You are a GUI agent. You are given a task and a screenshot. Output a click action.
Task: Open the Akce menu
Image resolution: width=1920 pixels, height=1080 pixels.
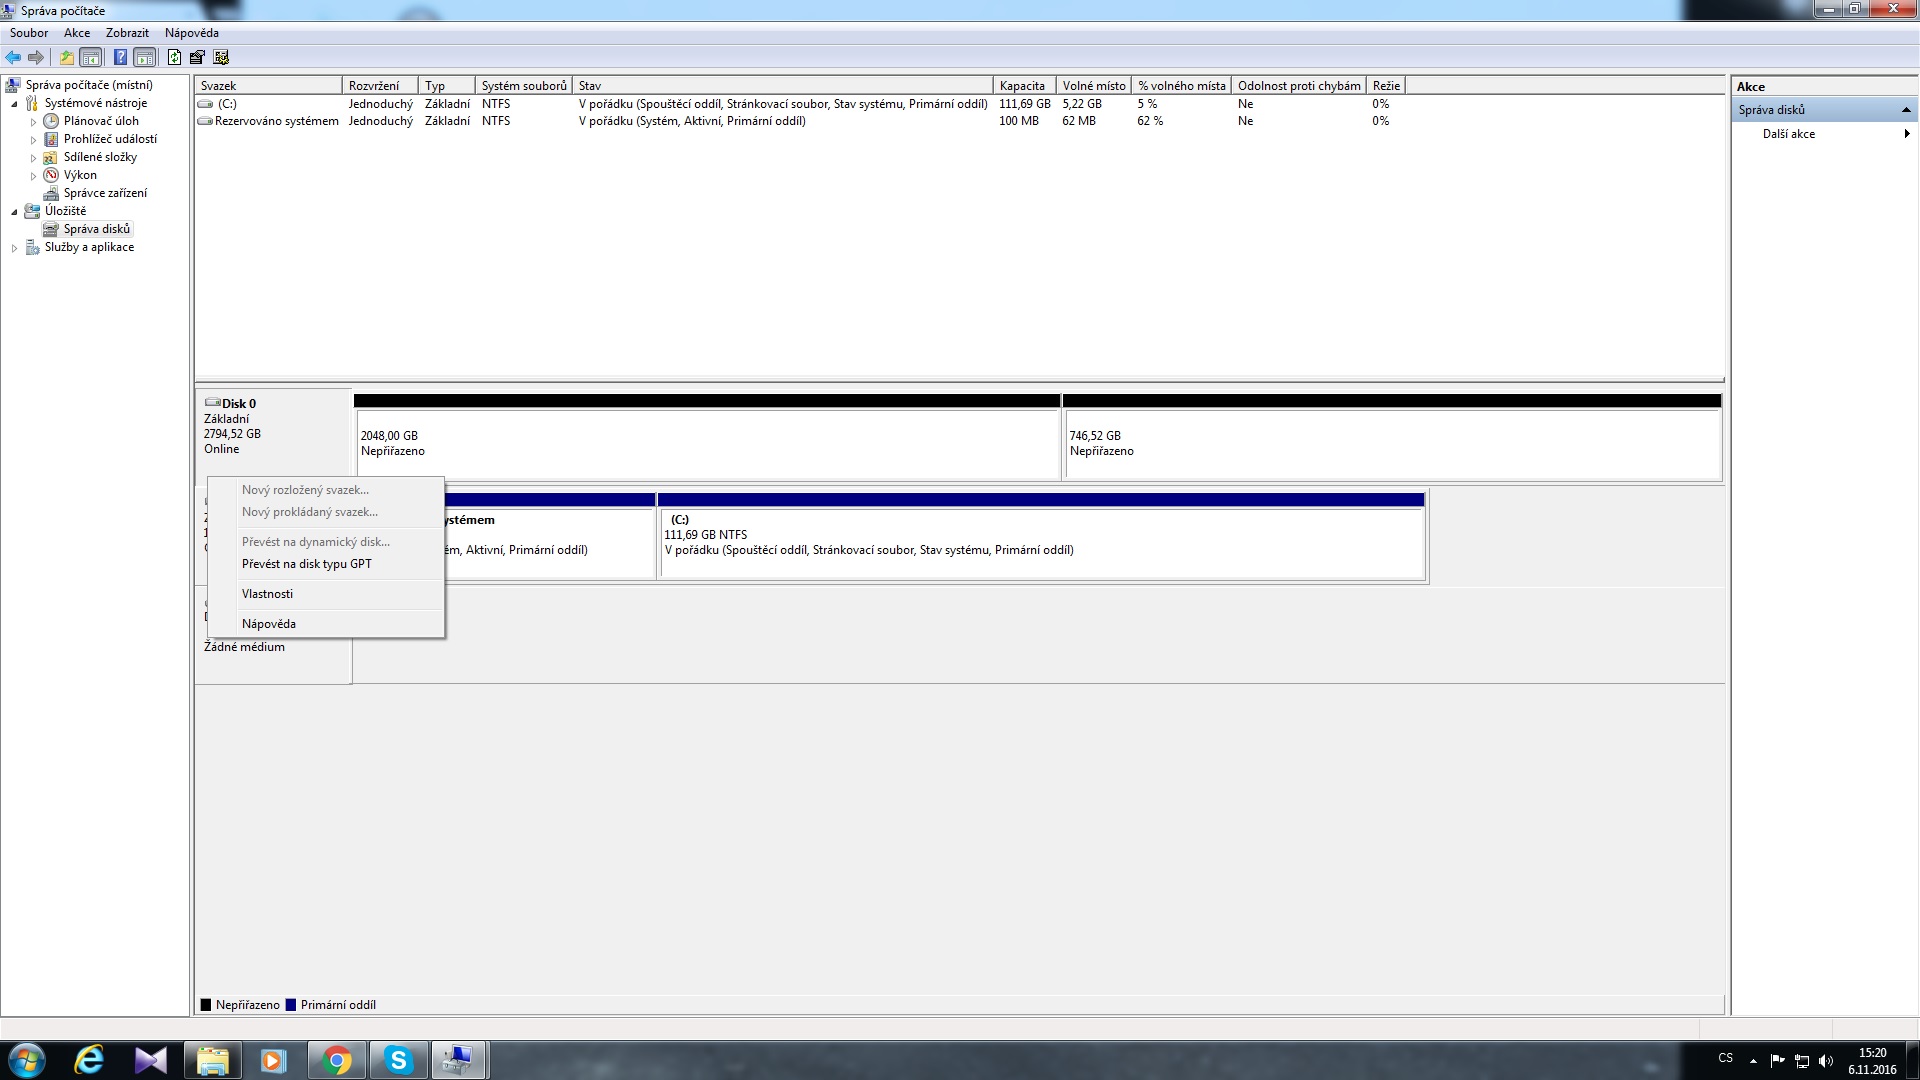77,33
